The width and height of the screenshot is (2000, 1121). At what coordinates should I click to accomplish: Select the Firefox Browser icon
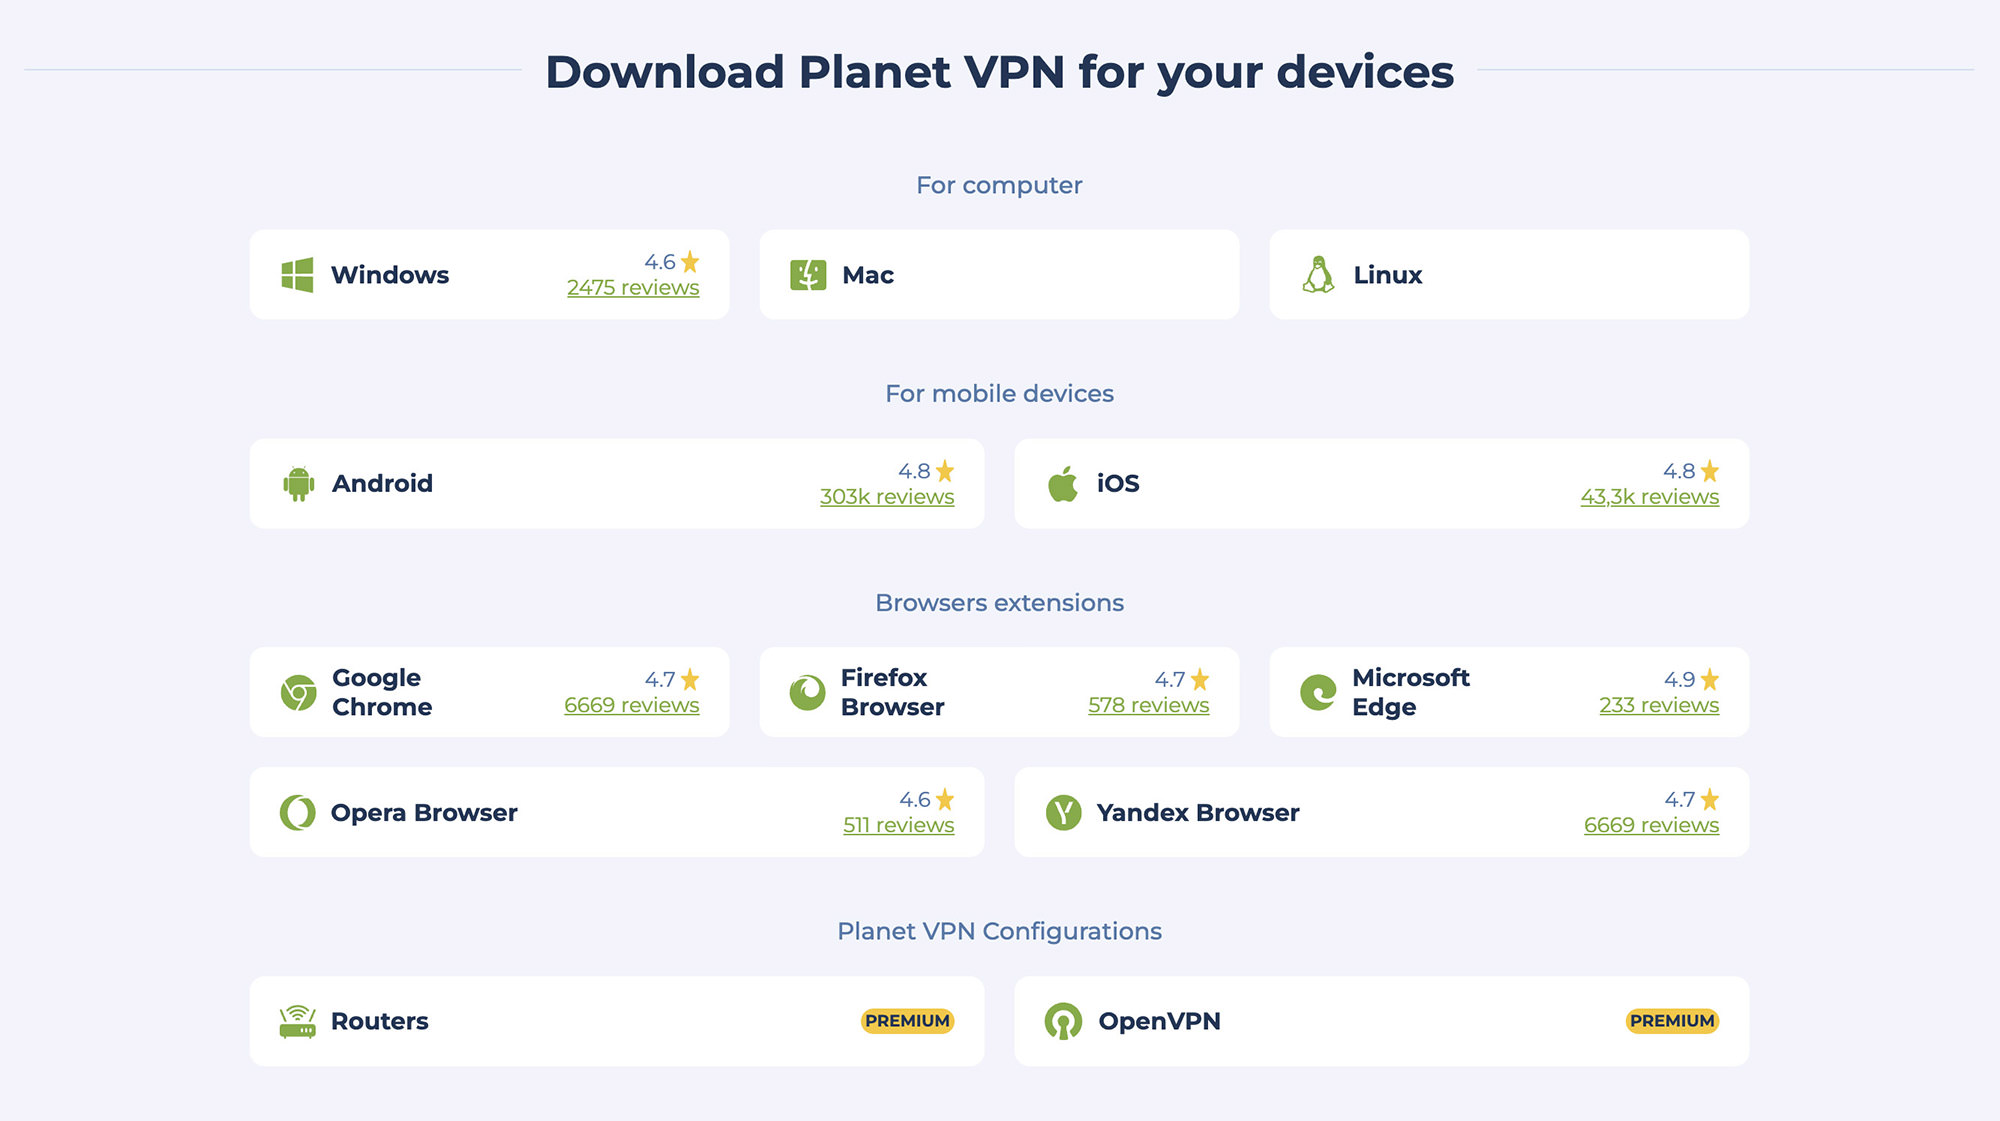(808, 691)
